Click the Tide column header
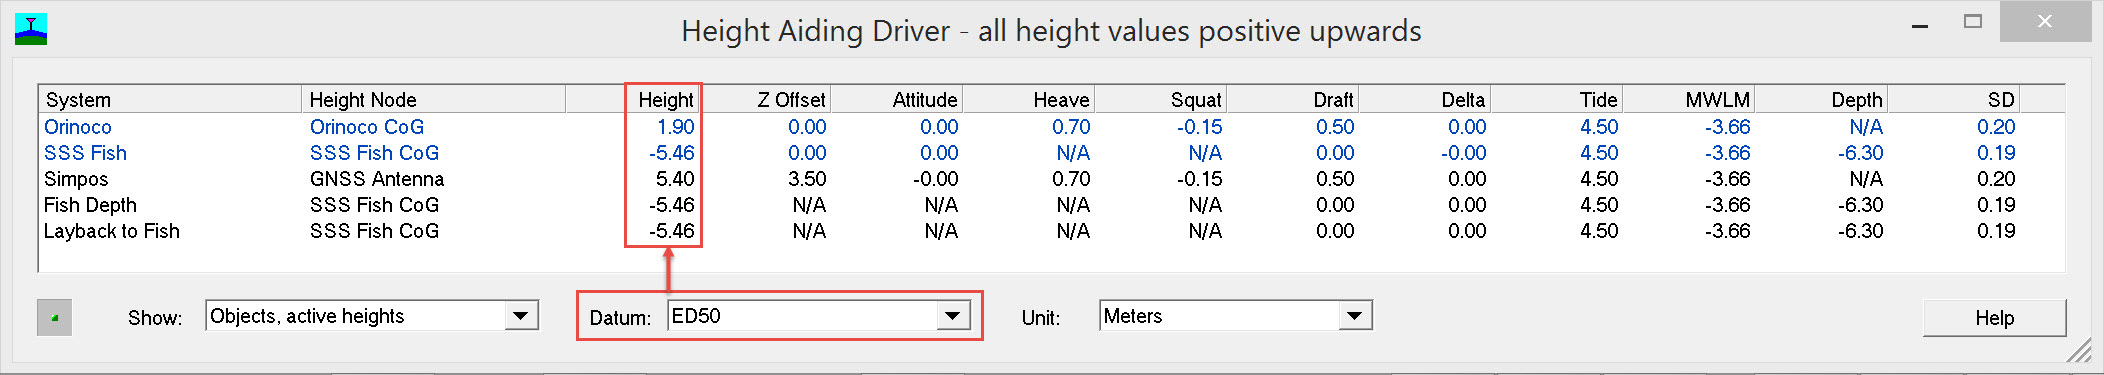This screenshot has height=375, width=2104. [1556, 99]
